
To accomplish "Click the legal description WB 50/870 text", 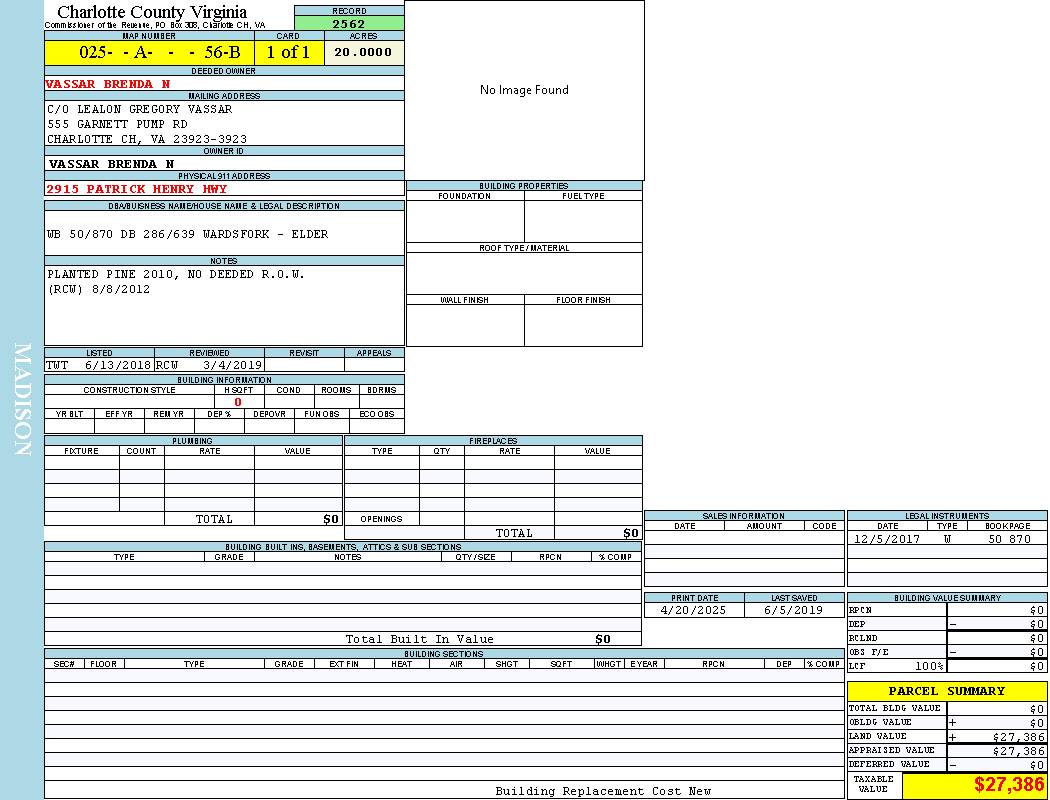I will (187, 234).
